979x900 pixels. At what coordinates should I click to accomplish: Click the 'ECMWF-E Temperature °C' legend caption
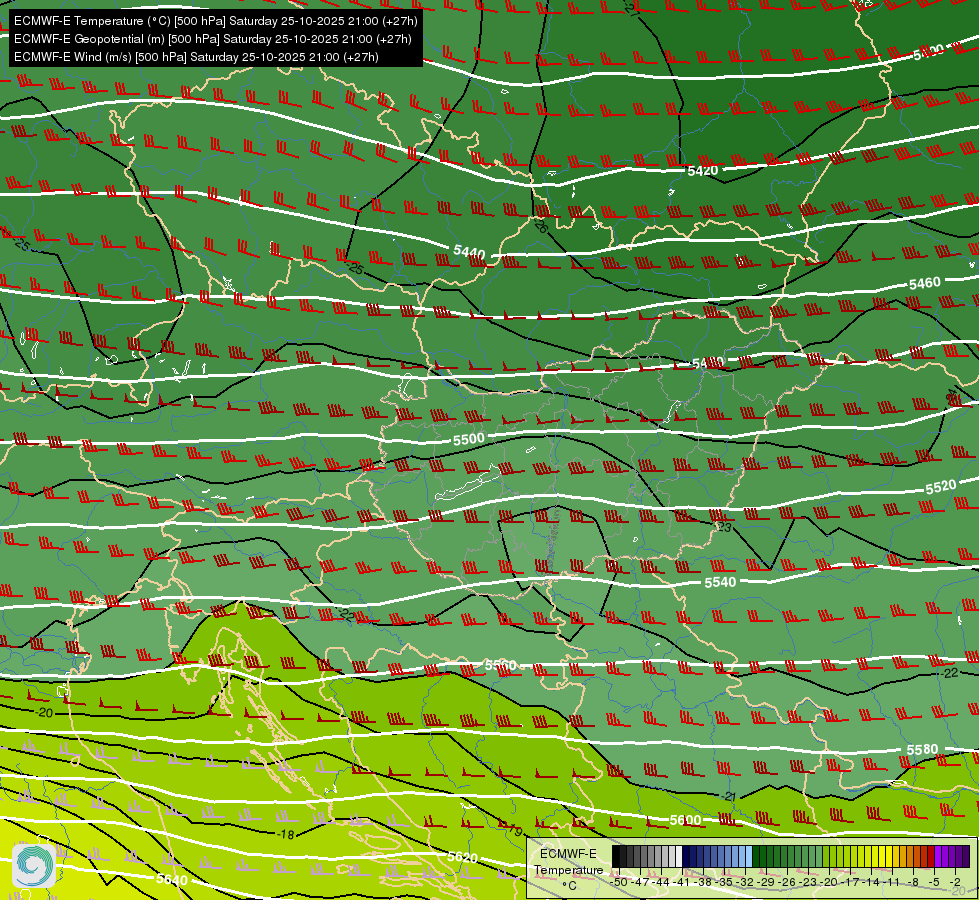[x=568, y=869]
